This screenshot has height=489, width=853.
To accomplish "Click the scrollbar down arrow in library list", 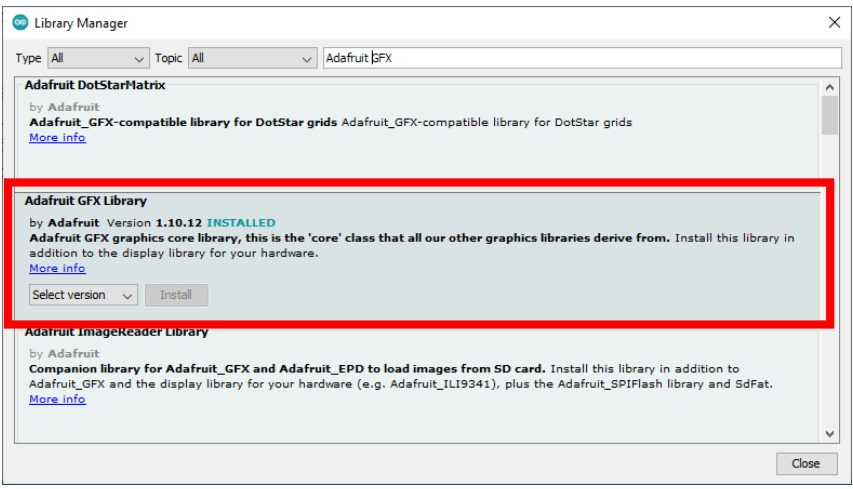I will point(829,433).
